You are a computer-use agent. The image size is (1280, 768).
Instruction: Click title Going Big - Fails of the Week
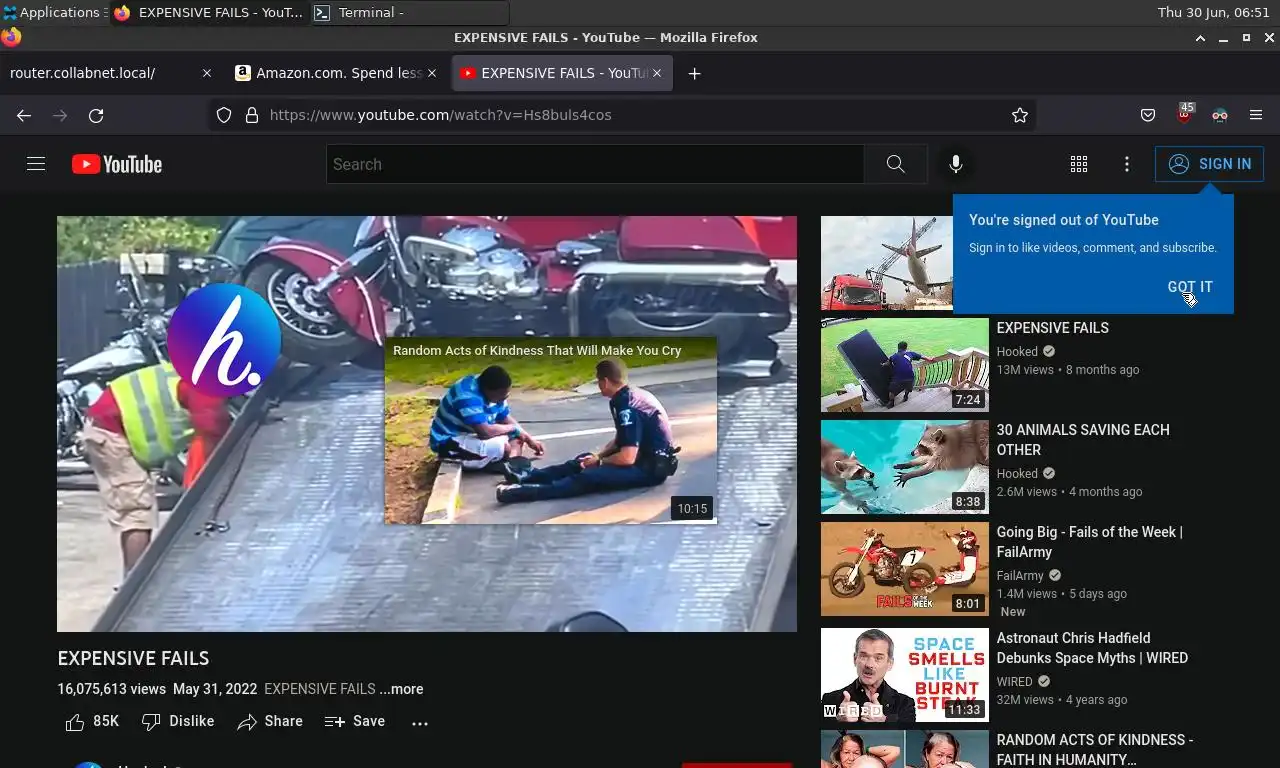tap(1090, 542)
